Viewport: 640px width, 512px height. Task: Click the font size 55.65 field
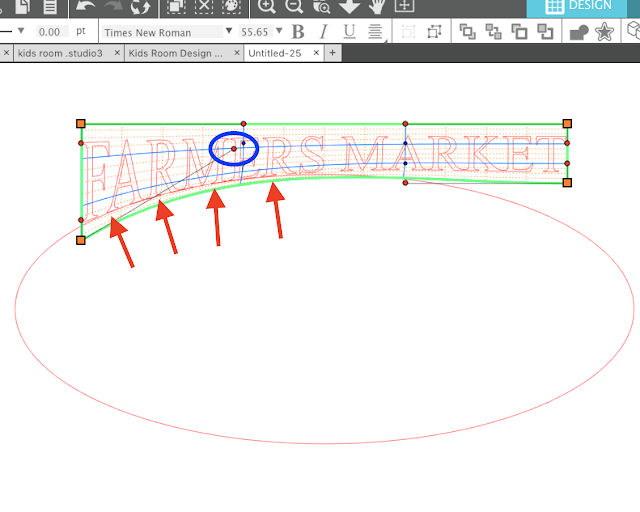255,32
